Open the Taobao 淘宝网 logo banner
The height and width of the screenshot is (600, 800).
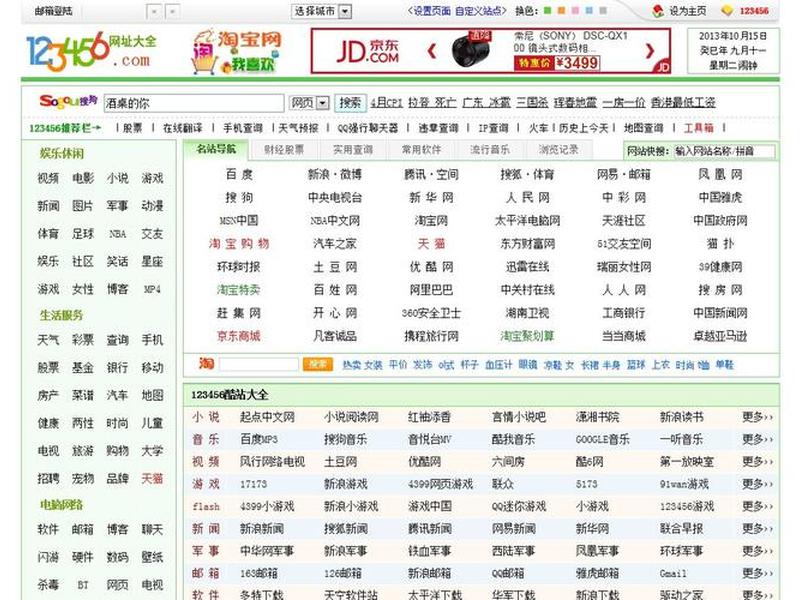point(236,52)
